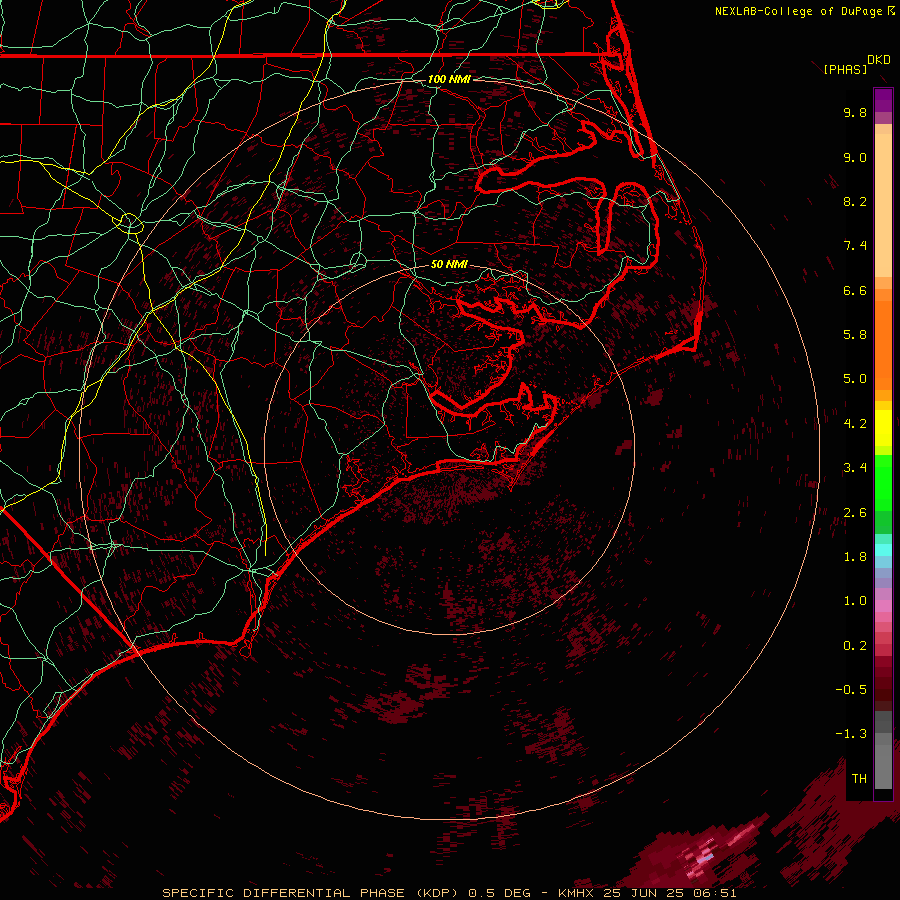Pick the gray bottom segment of color bar
The image size is (900, 900).
(883, 763)
